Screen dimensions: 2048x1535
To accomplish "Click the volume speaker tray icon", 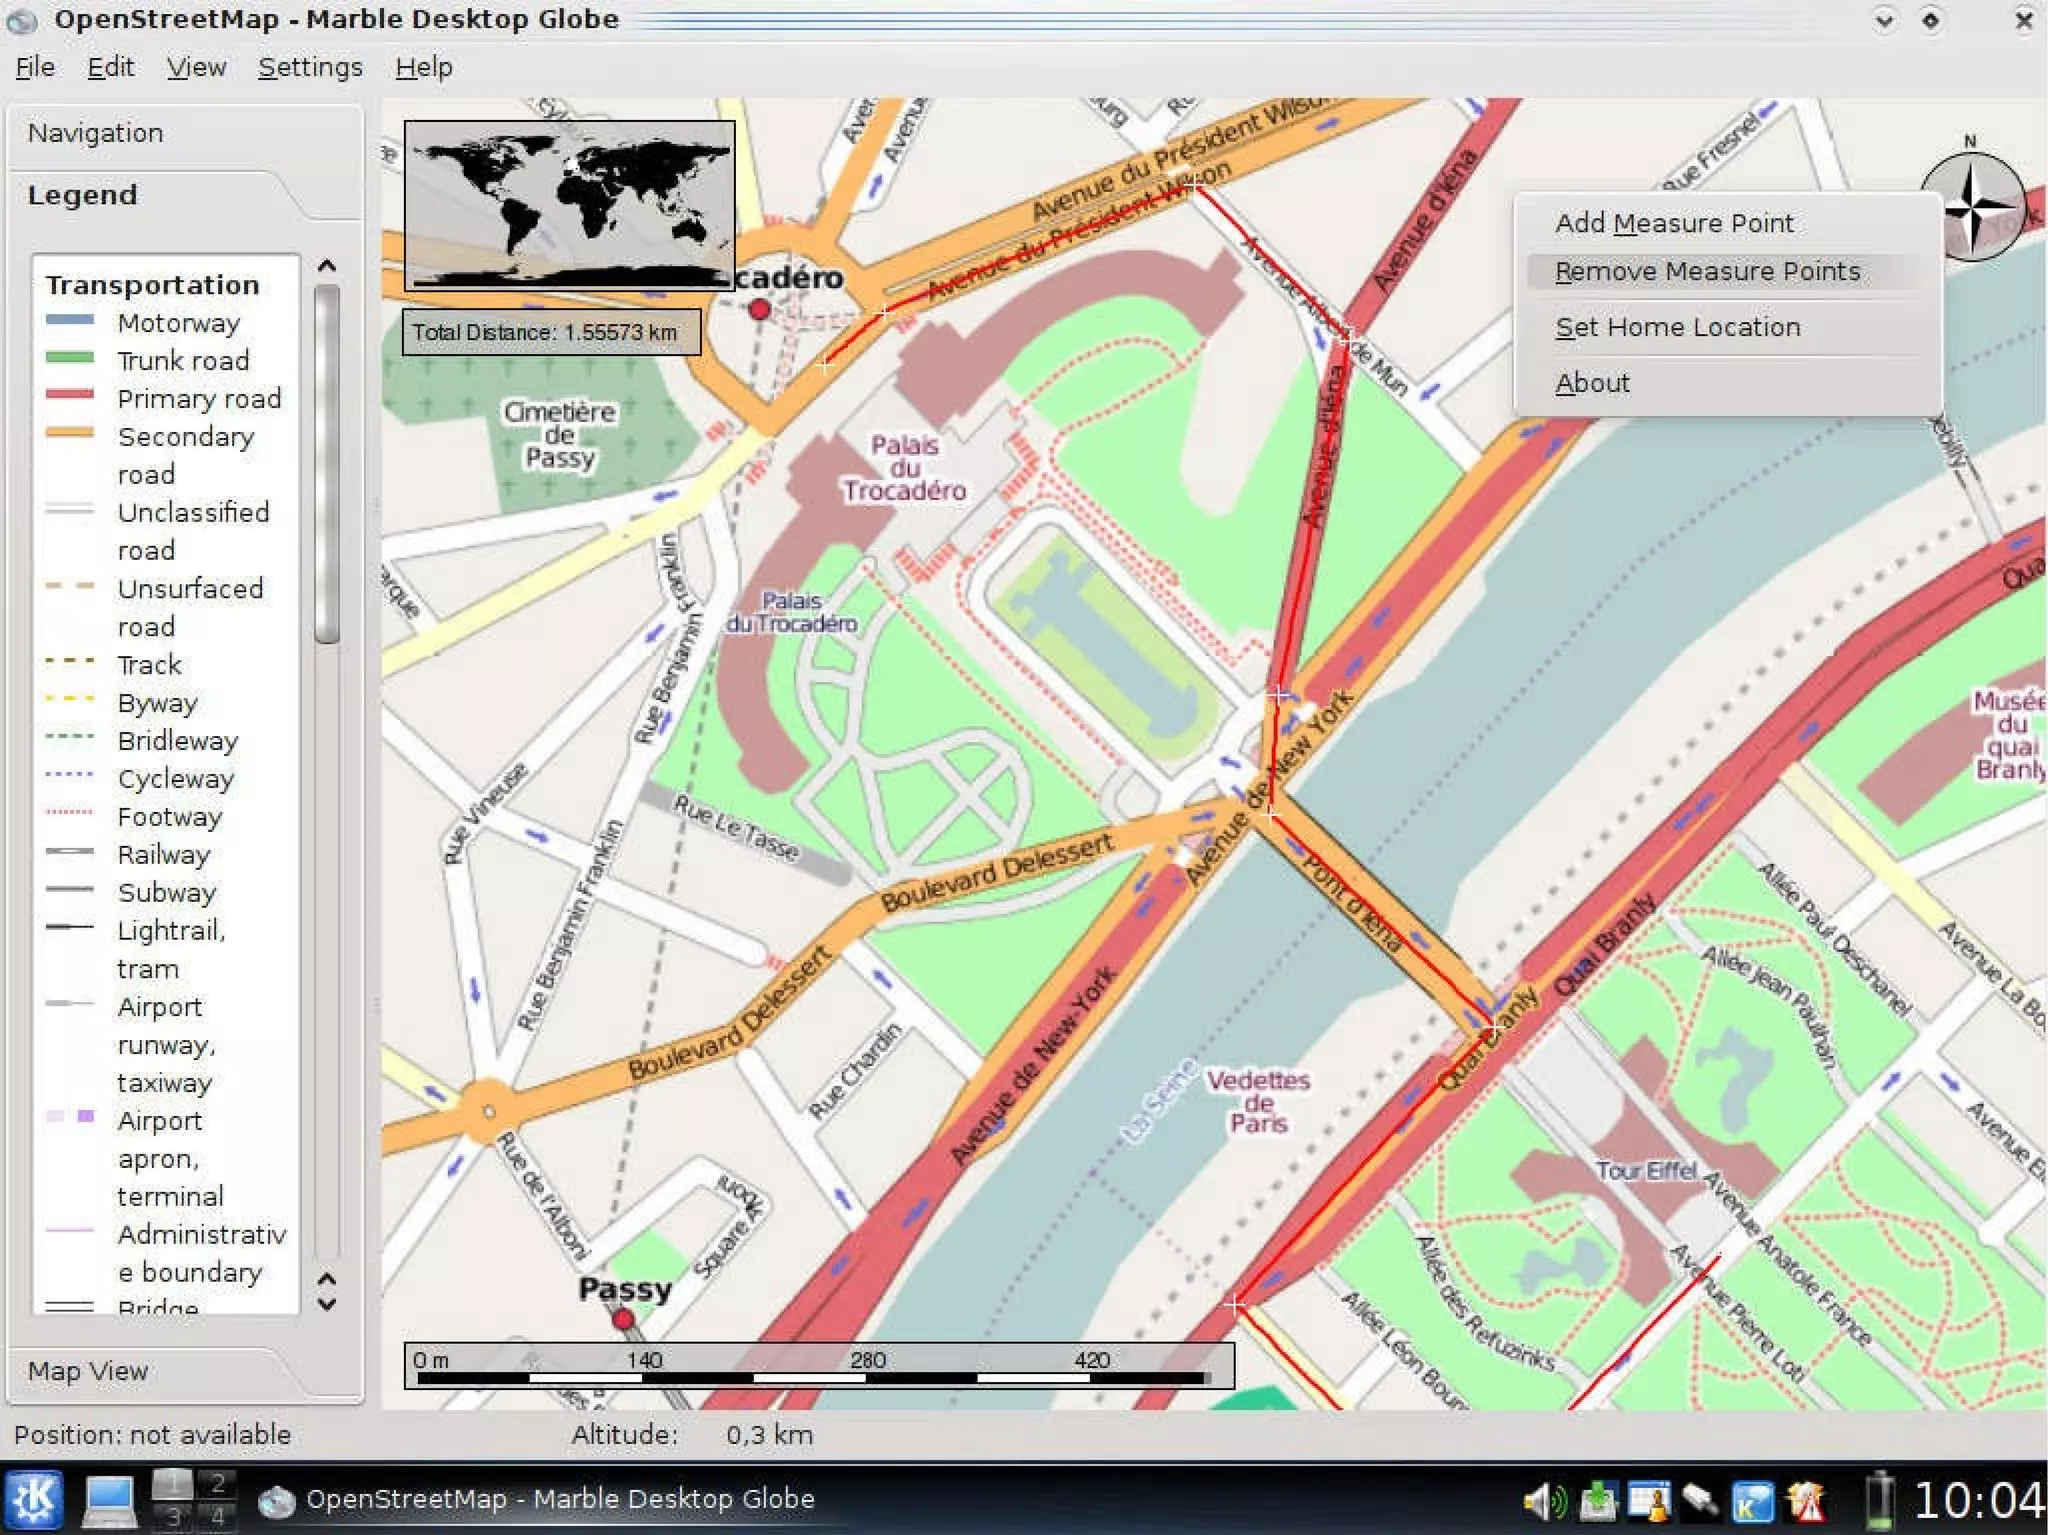I will point(1543,1501).
